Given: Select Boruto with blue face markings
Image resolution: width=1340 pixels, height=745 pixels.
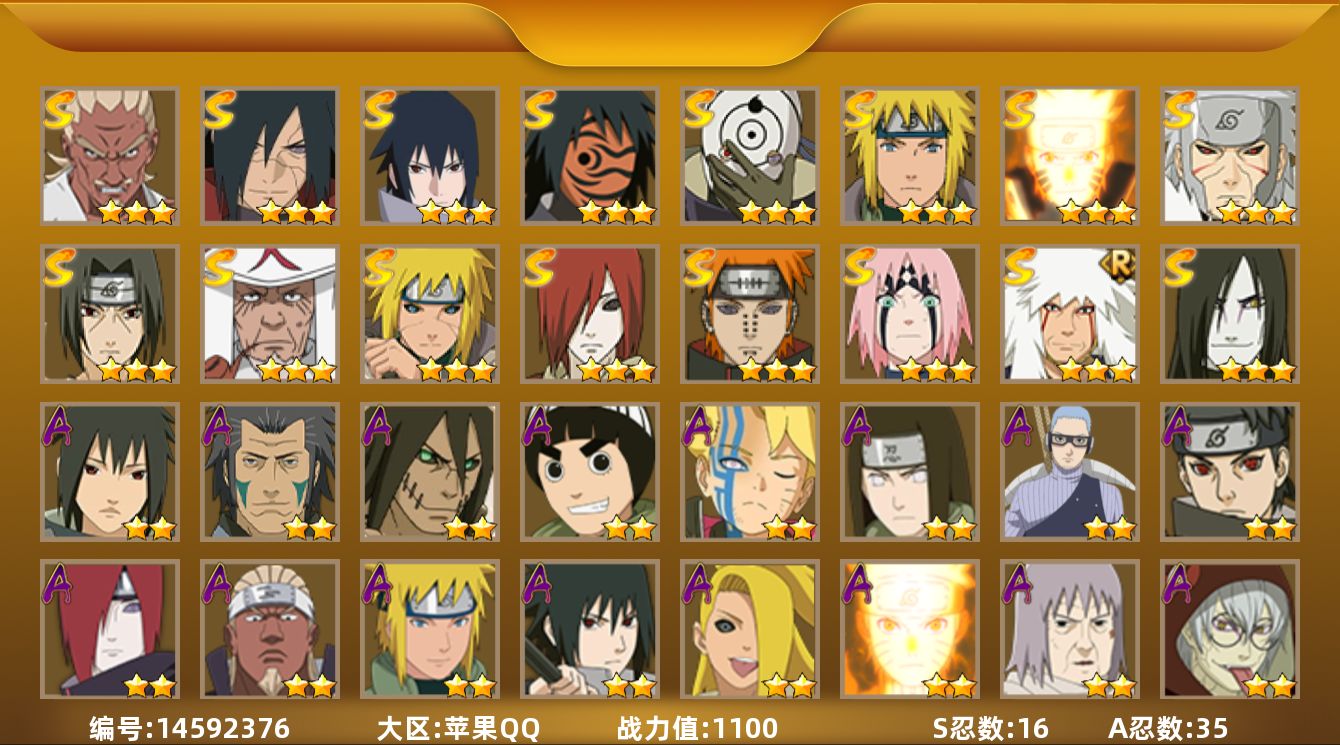Looking at the screenshot, I should pos(749,472).
